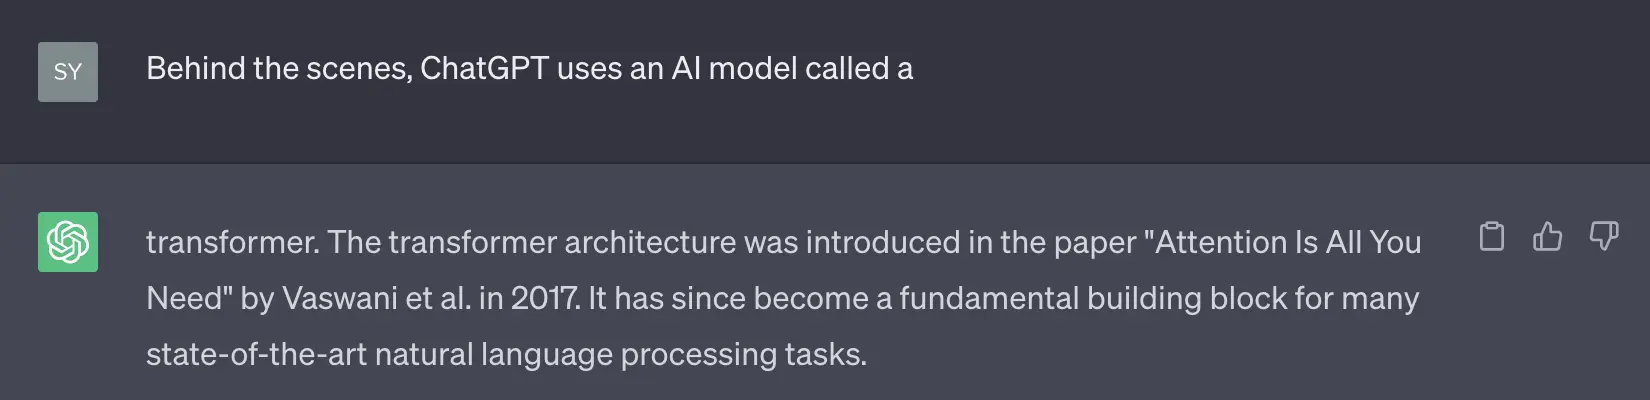Click the quoted "Attention Is All You" title text
1650x400 pixels.
click(x=1288, y=243)
